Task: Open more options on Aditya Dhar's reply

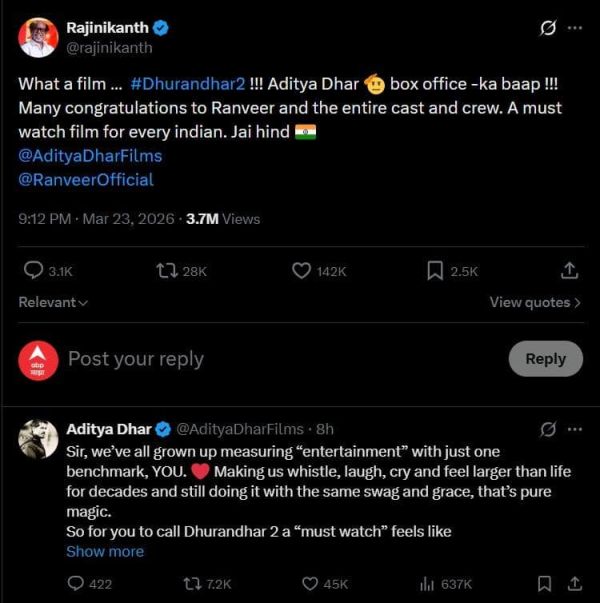Action: (575, 430)
